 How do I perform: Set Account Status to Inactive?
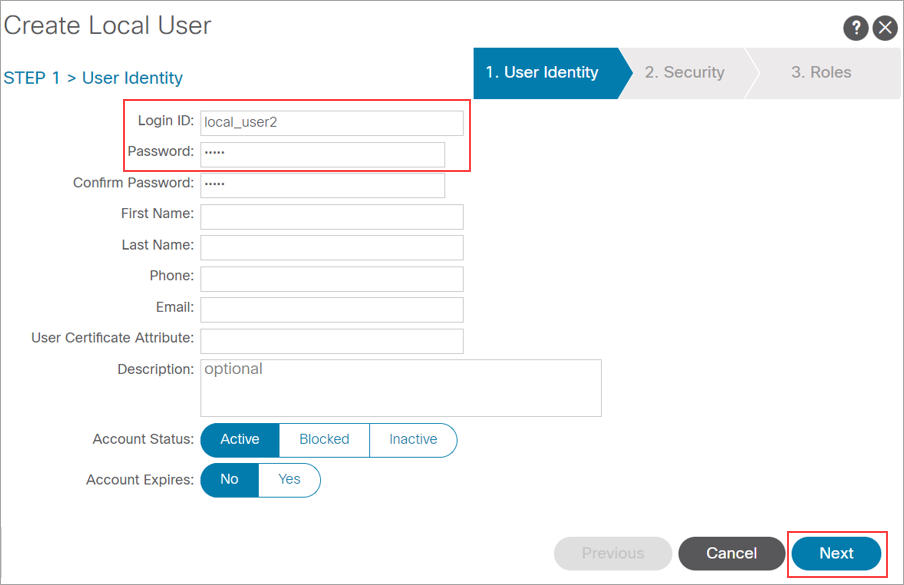tap(413, 440)
